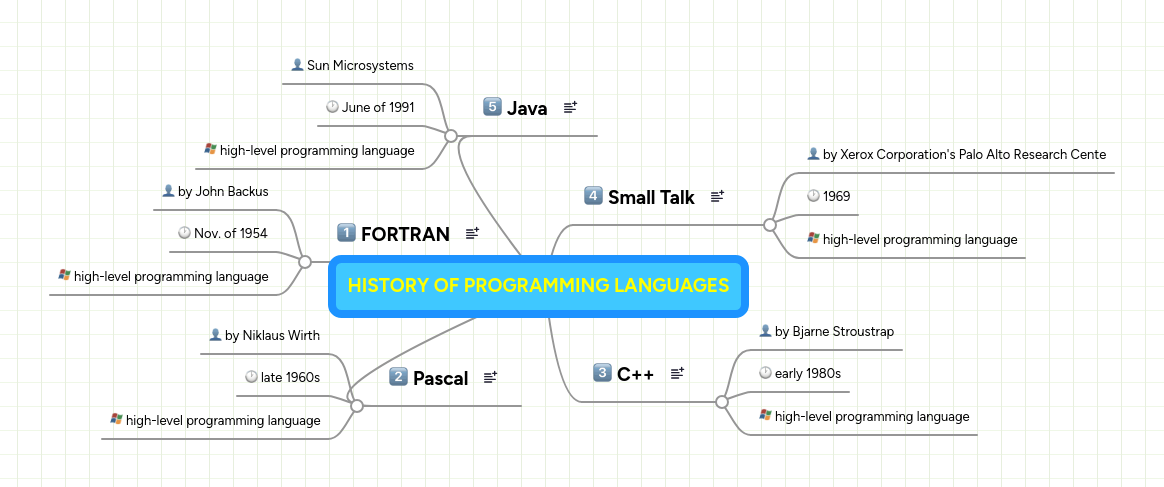The width and height of the screenshot is (1164, 487).
Task: Collapse the FORTRAN branch circle node
Action: coord(305,261)
